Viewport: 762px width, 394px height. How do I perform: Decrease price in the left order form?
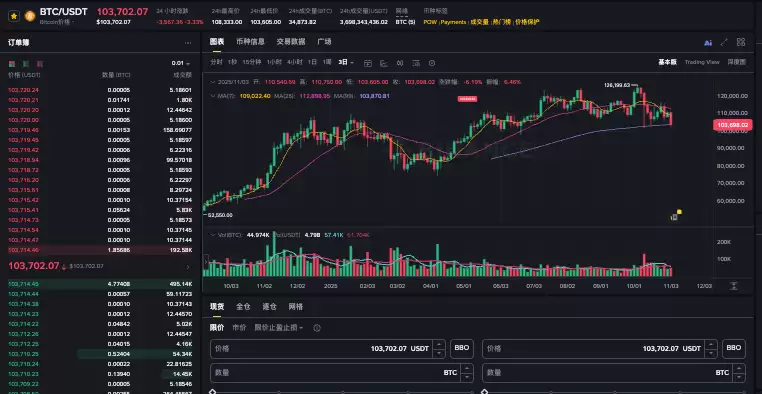coord(439,353)
